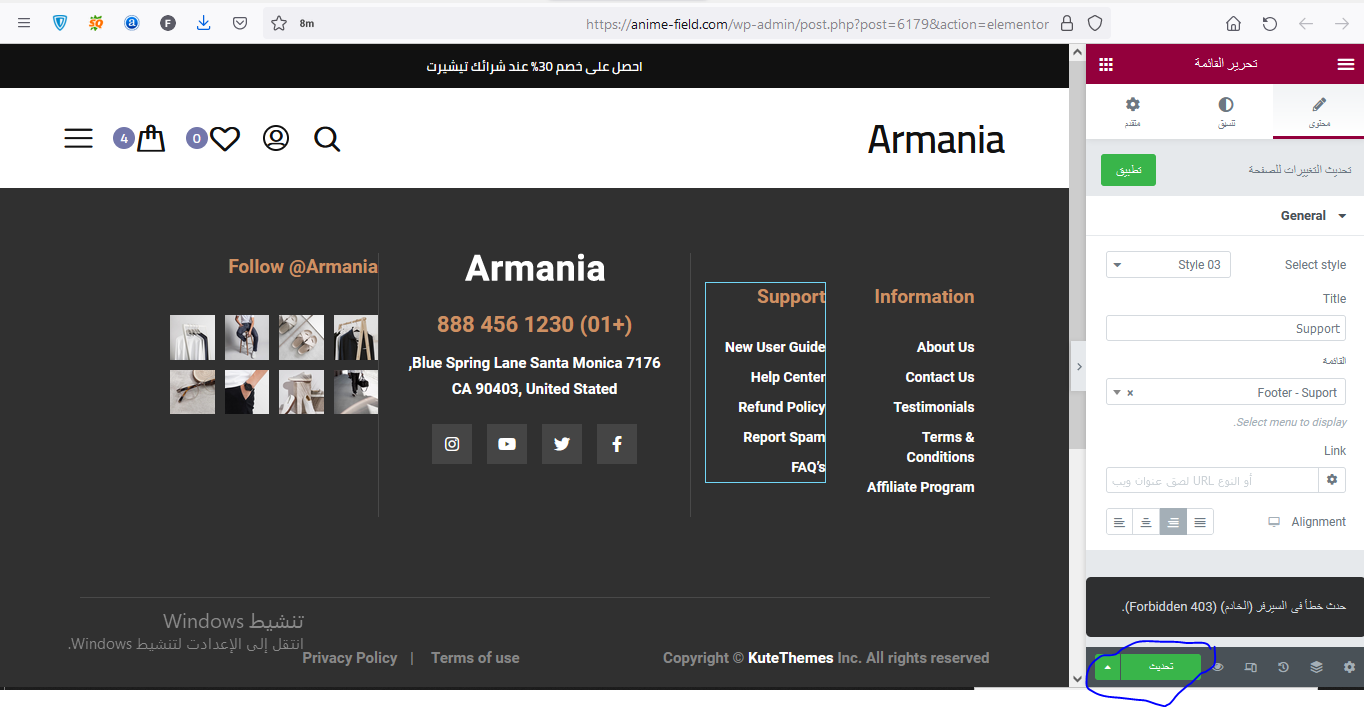Click the dark circled 'F' extension icon
Viewport: 1364px width, 707px height.
[x=168, y=23]
